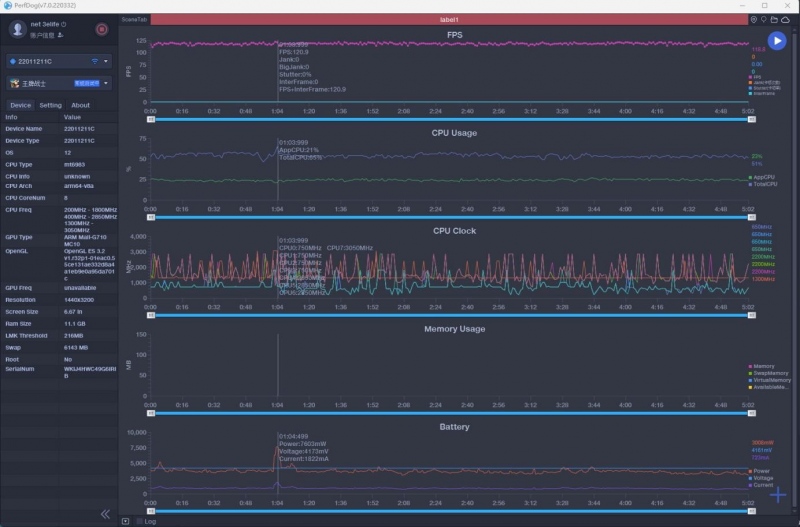Toggle the TotalCPU legend entry

pos(763,184)
